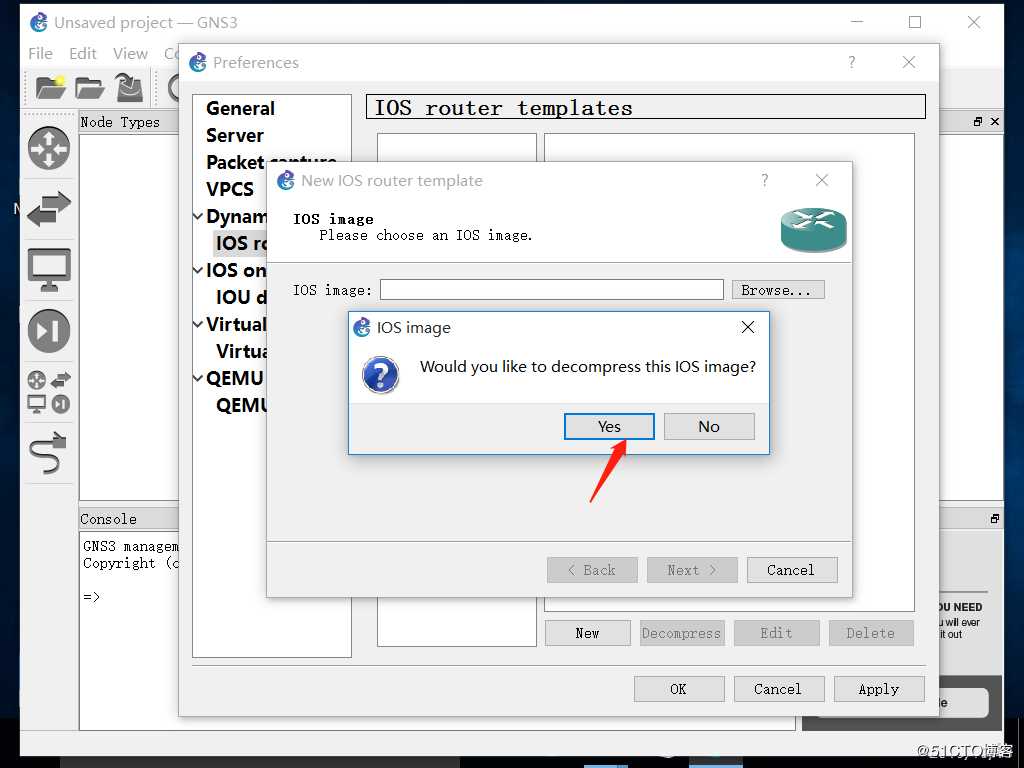
Task: Select the QEMU VMs preferences item
Action: click(240, 405)
